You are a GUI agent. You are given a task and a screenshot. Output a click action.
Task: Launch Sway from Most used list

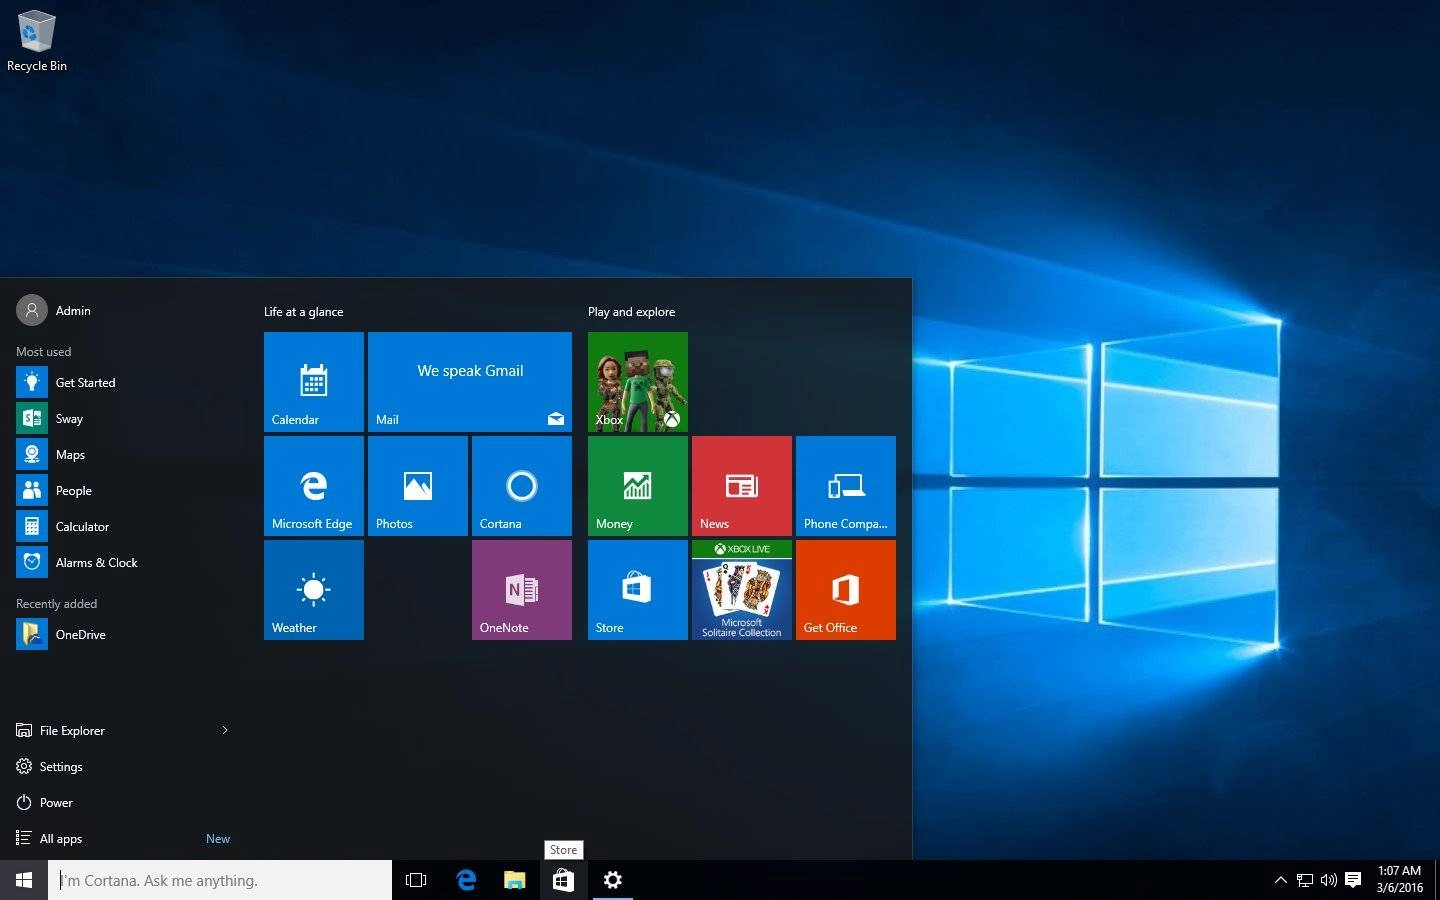[x=124, y=418]
